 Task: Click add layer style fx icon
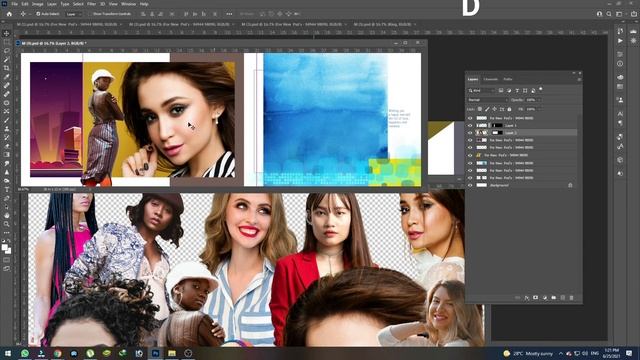click(x=527, y=298)
